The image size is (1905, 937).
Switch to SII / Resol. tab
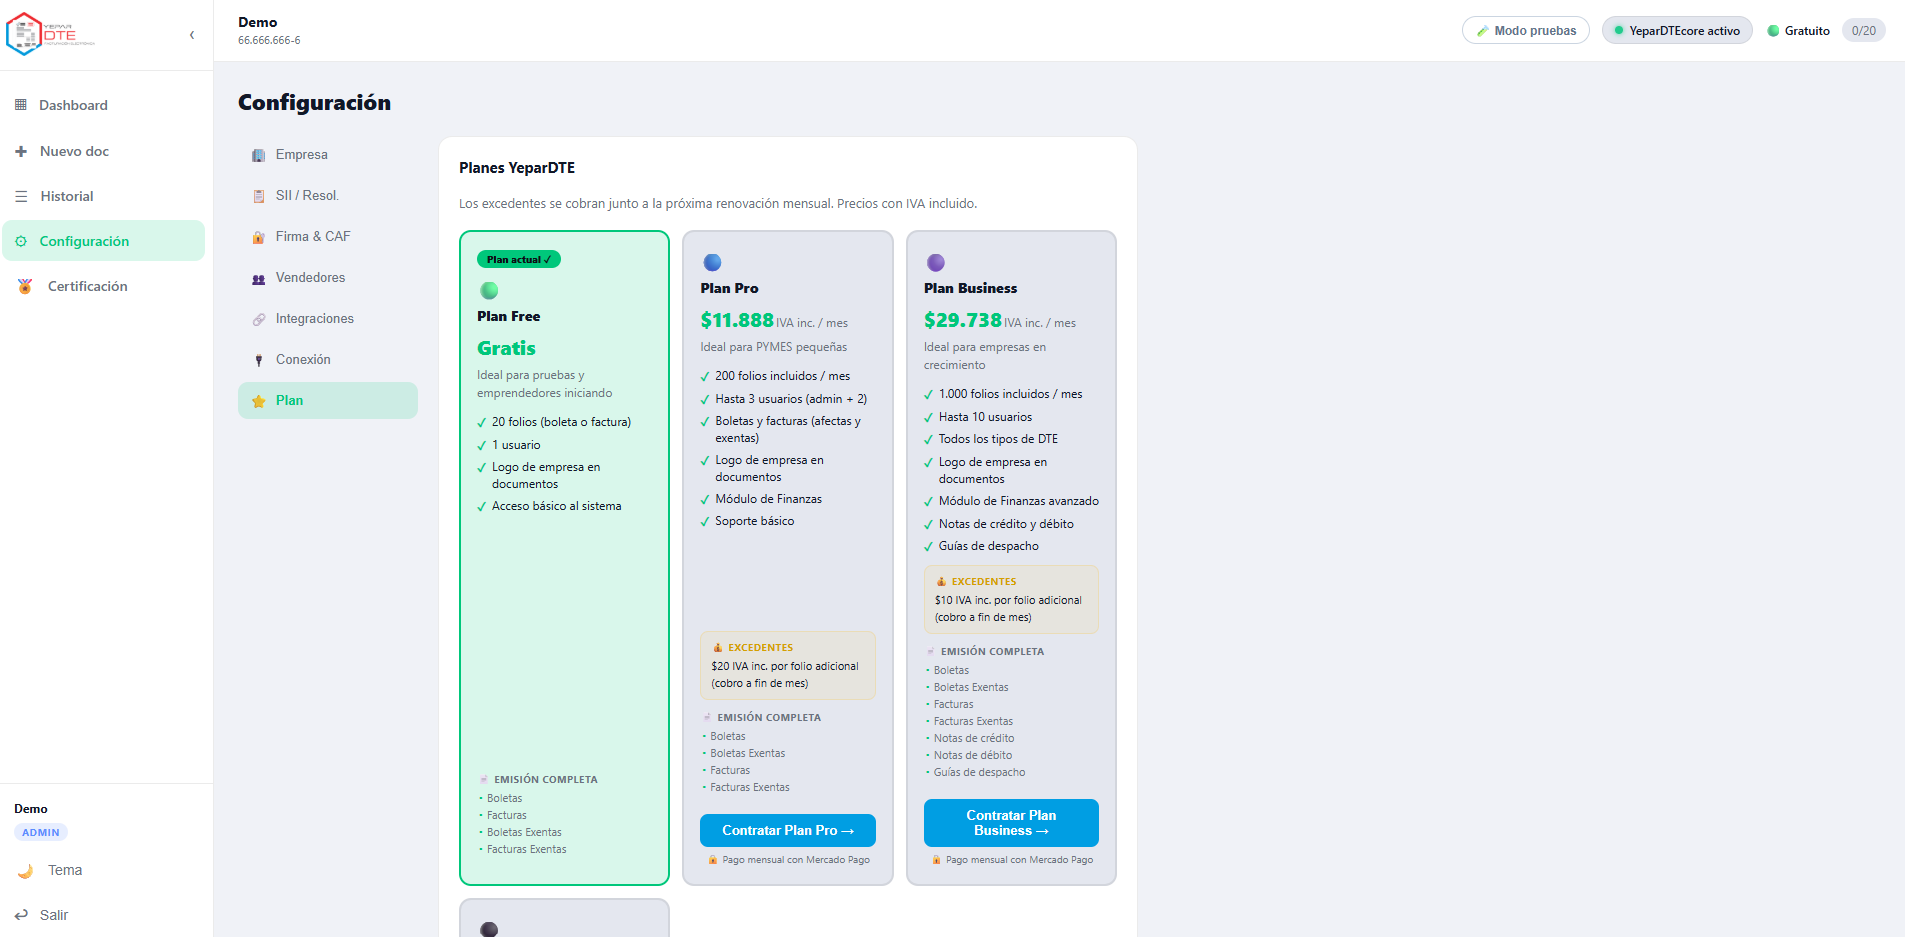coord(328,196)
